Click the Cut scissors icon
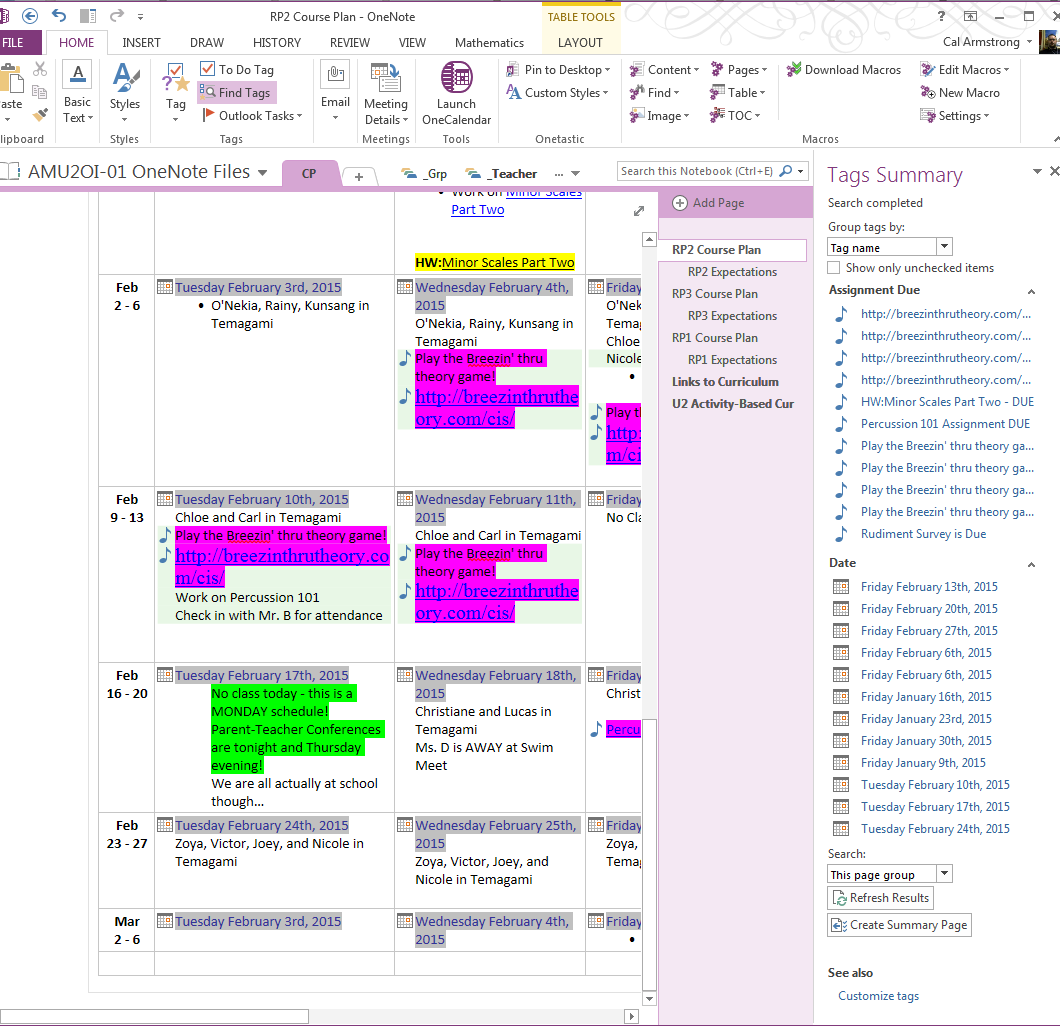Viewport: 1060px width, 1026px height. point(40,69)
